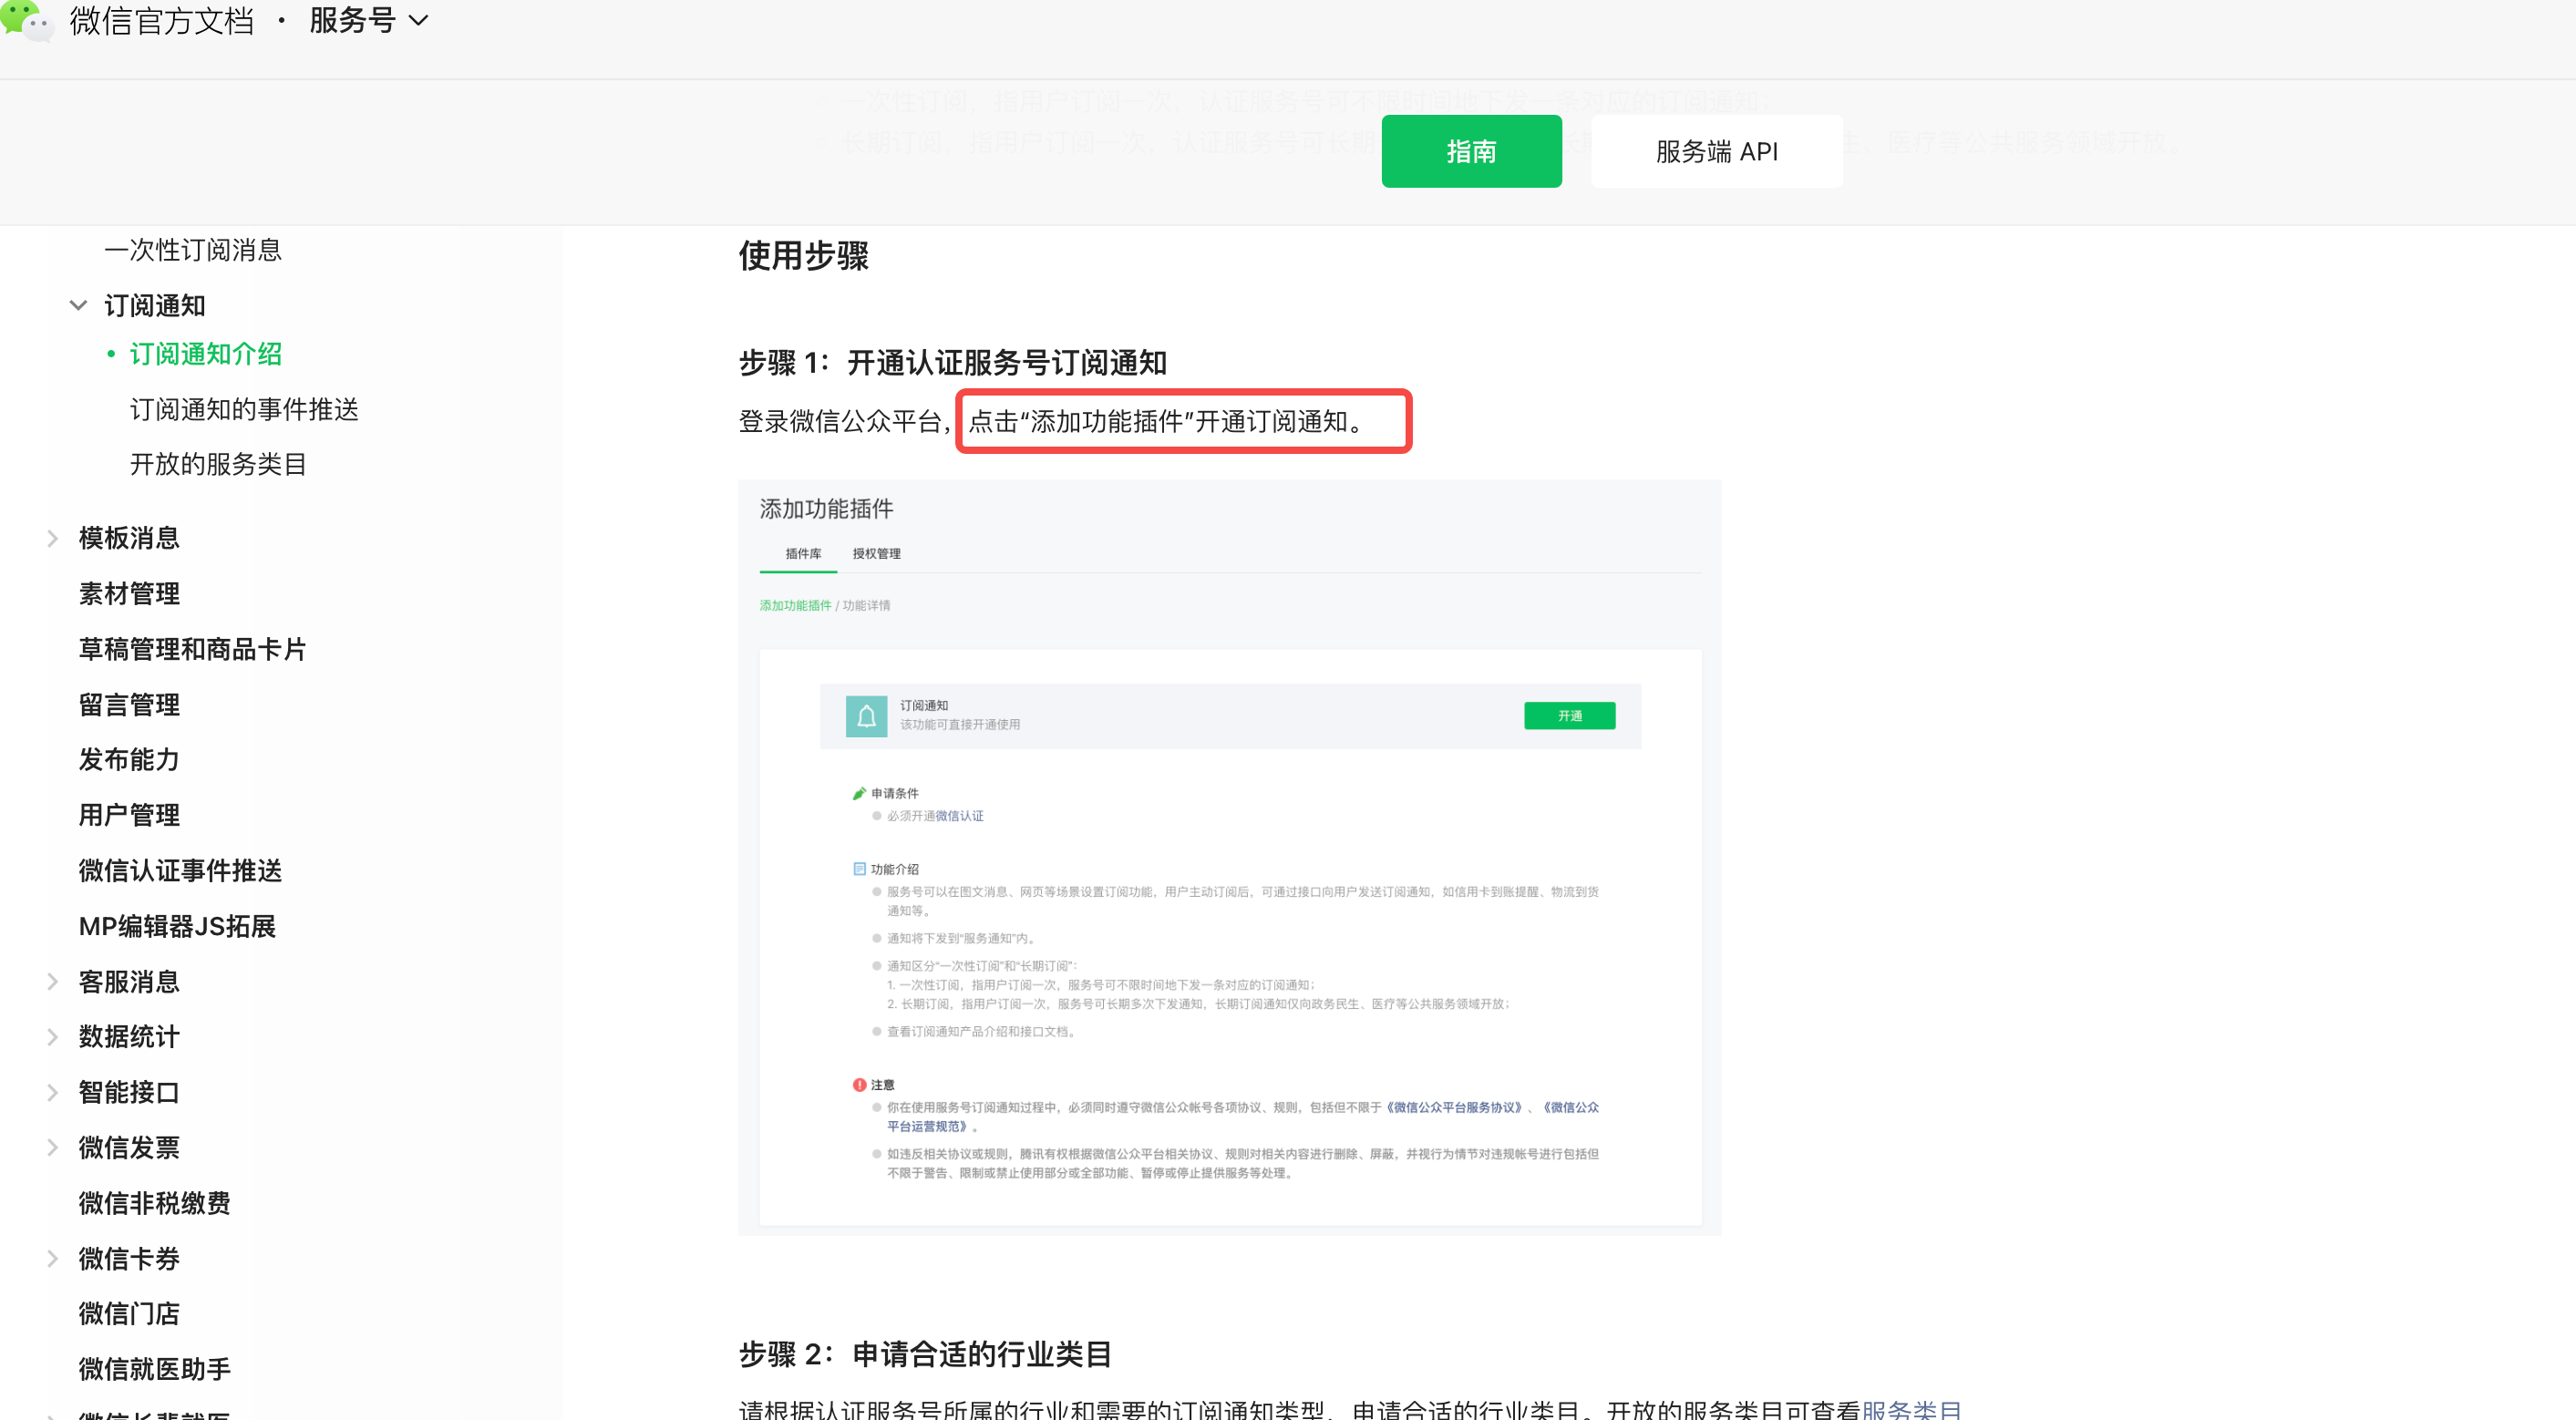Expand the 模板消息 sidebar section
The height and width of the screenshot is (1420, 2576).
pyautogui.click(x=53, y=539)
